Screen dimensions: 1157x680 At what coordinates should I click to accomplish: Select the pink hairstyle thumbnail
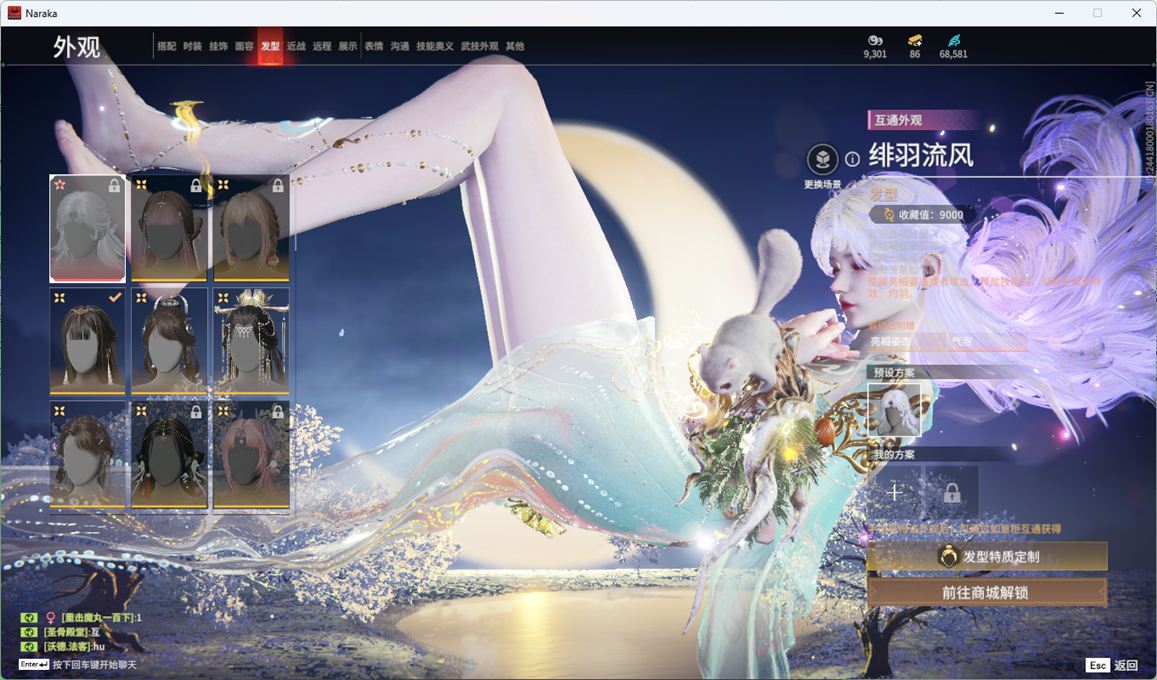coord(251,454)
